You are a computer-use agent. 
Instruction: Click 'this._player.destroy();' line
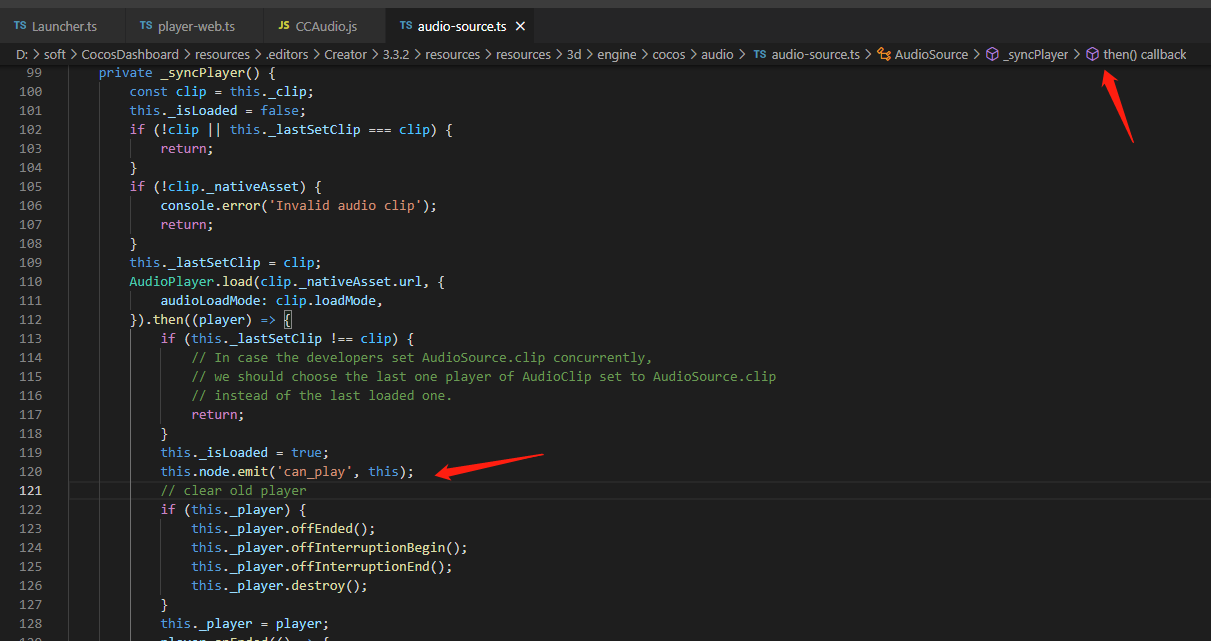(x=279, y=585)
